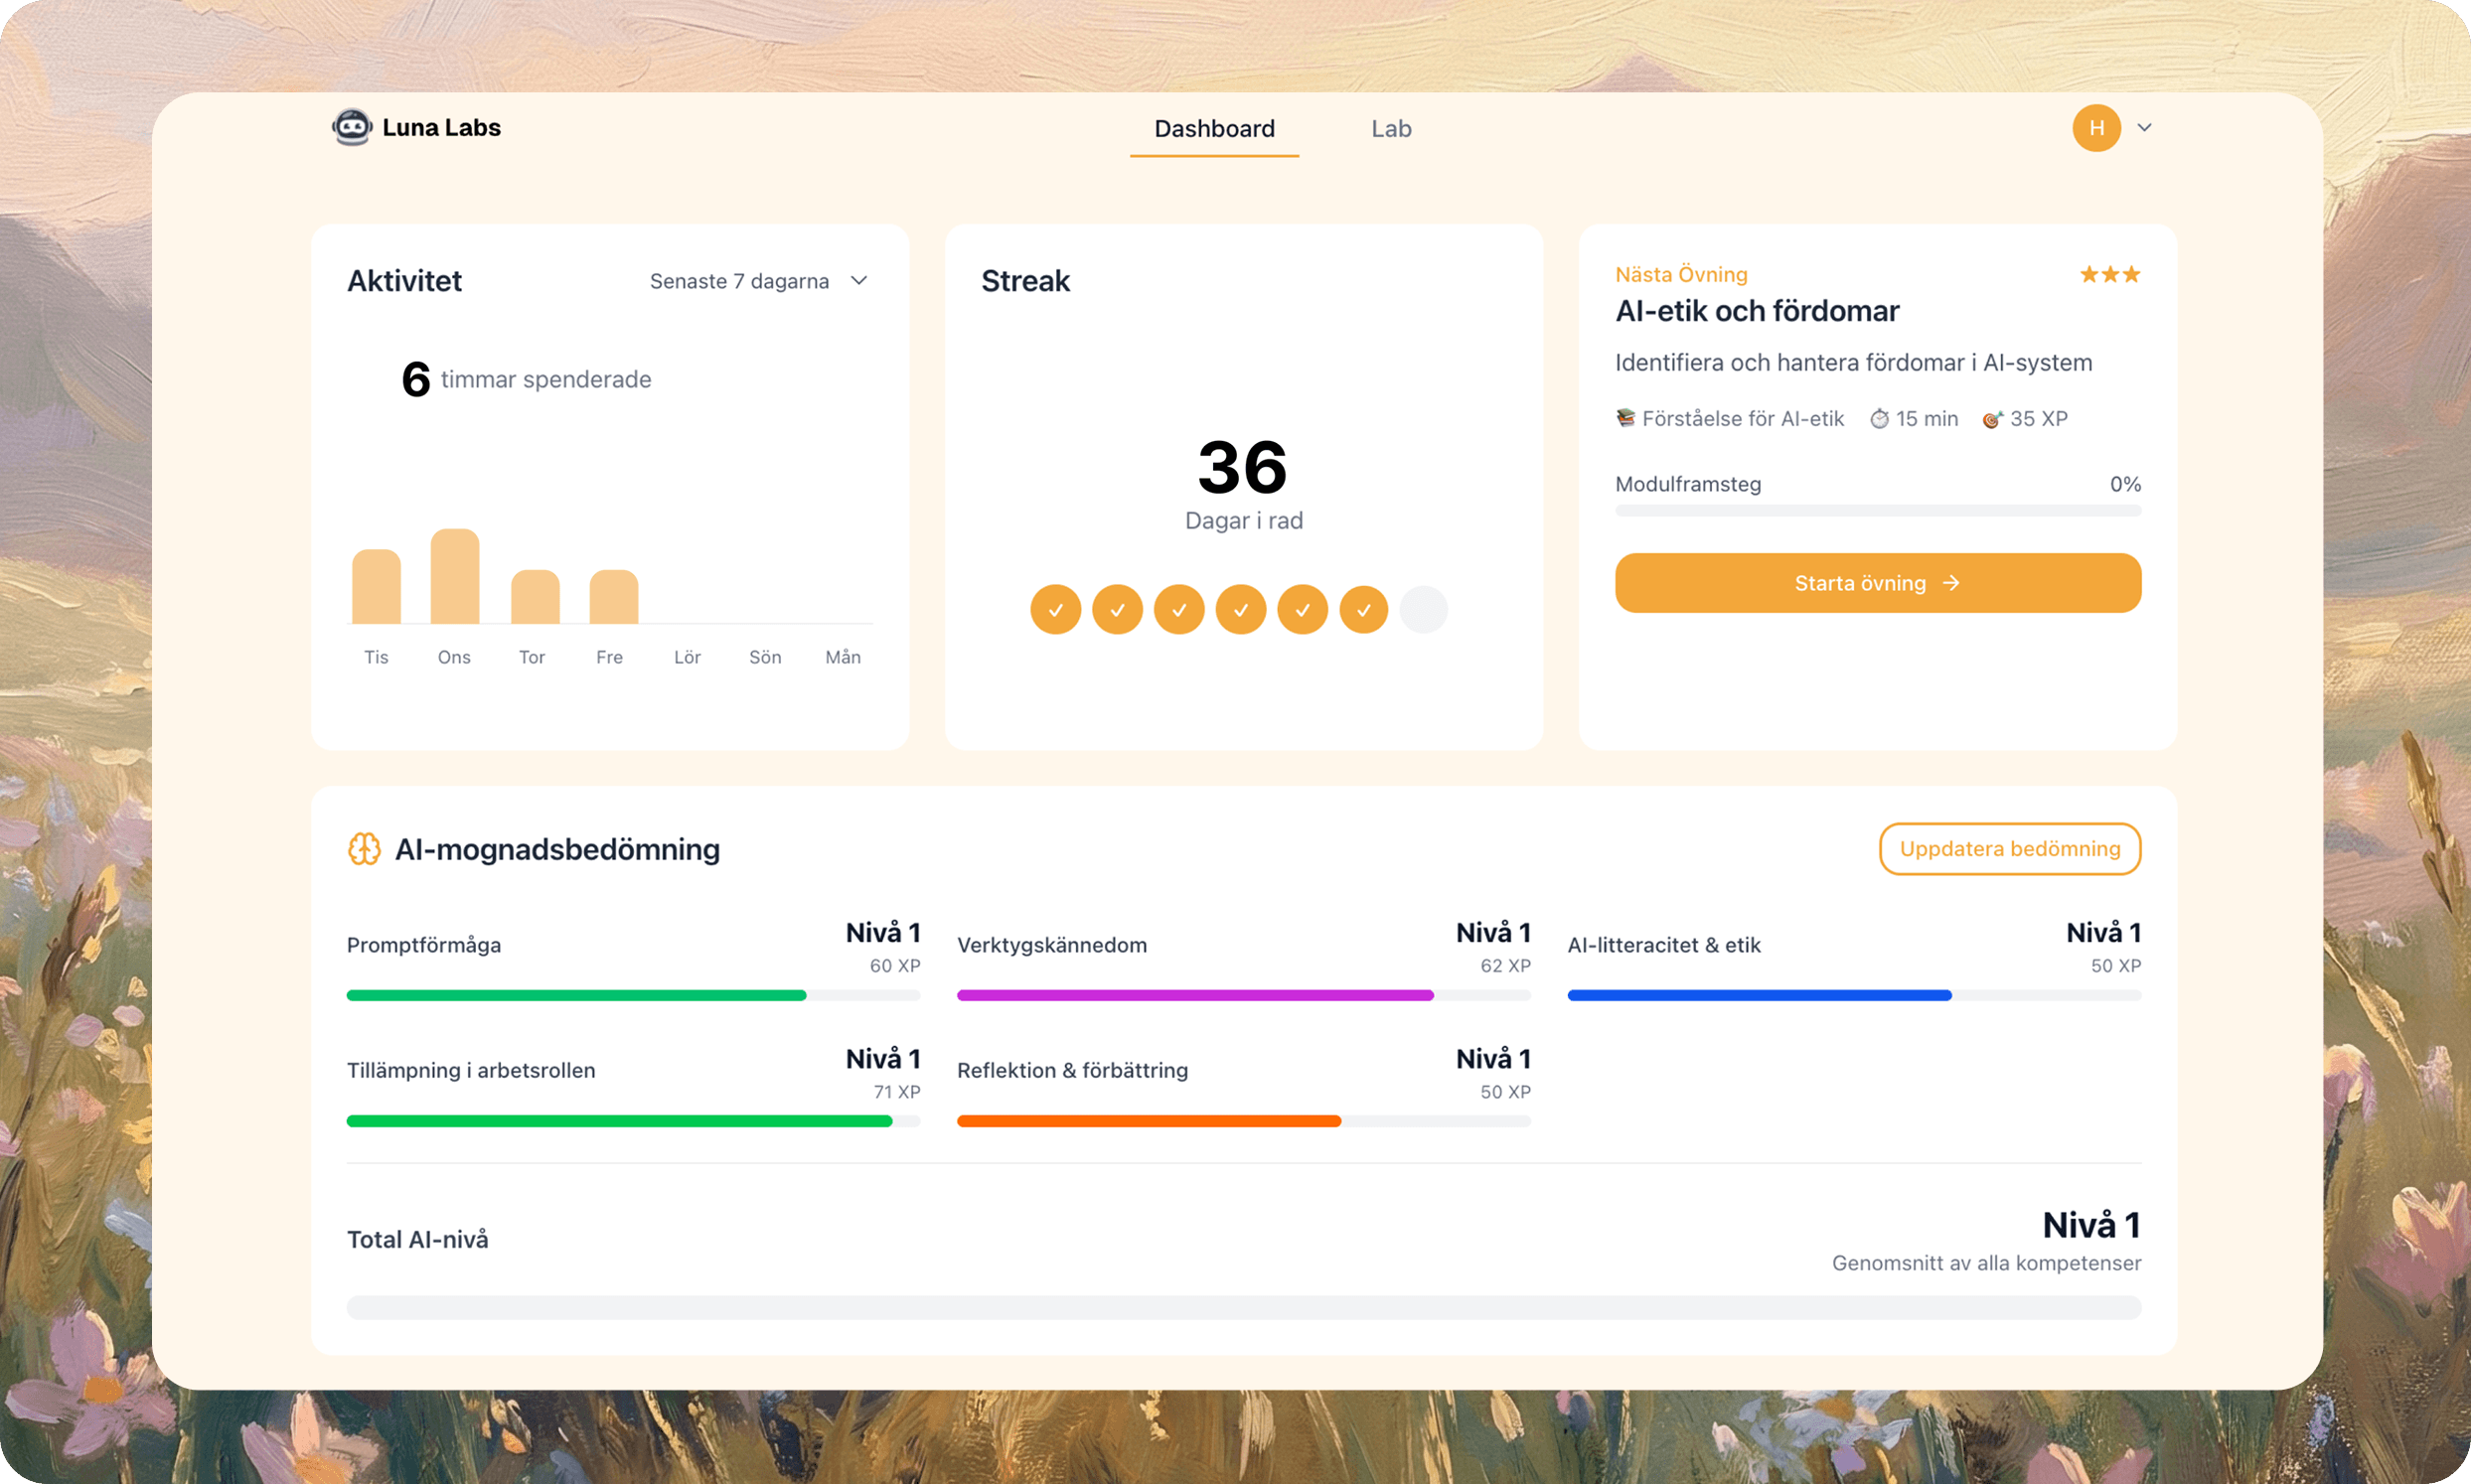This screenshot has height=1484, width=2471.
Task: Click the green Promptförmåga progress bar
Action: pos(576,995)
